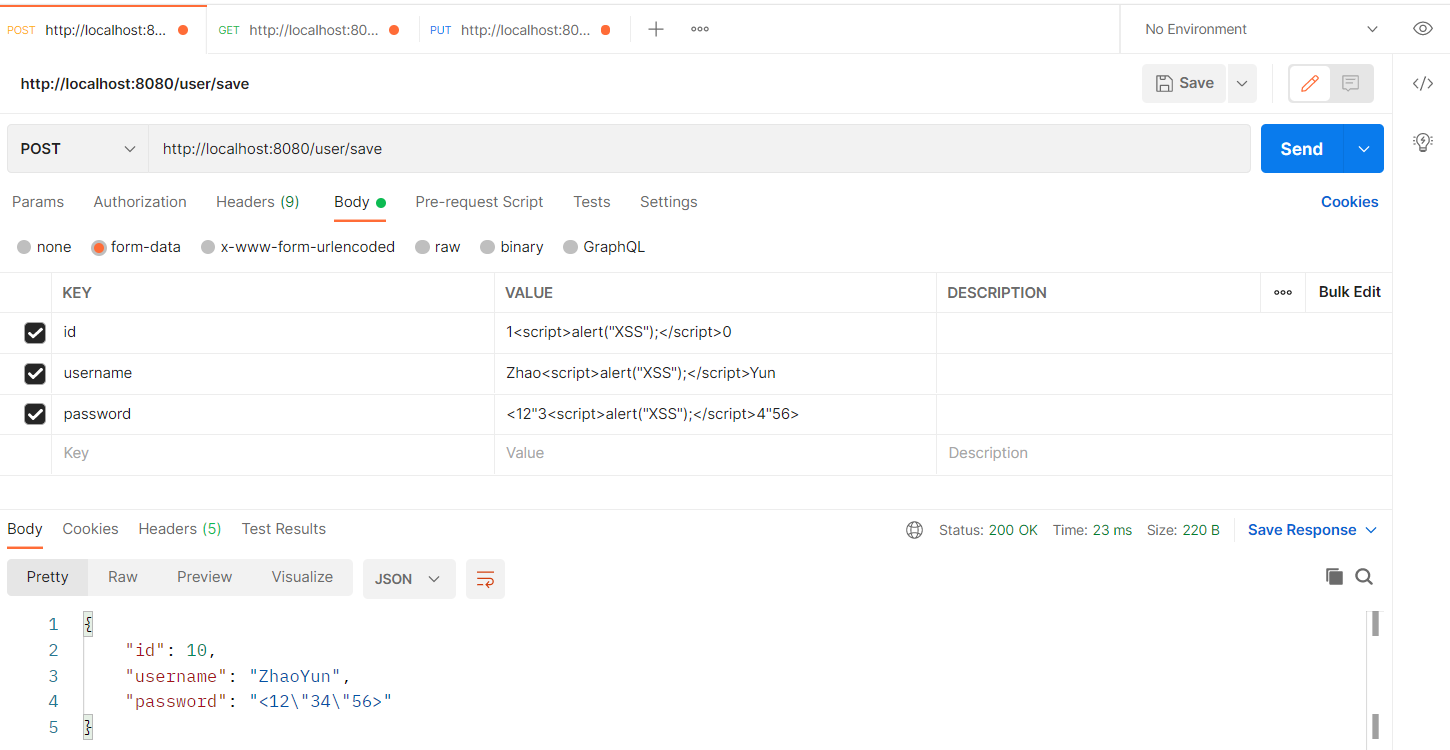1450x750 pixels.
Task: Switch to the GET request tab
Action: coord(312,30)
